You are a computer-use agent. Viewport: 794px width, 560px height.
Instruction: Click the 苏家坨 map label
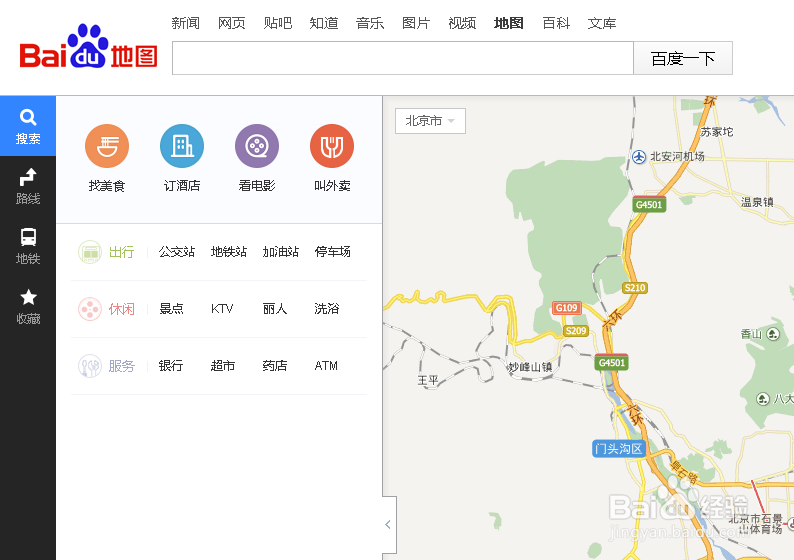(717, 132)
